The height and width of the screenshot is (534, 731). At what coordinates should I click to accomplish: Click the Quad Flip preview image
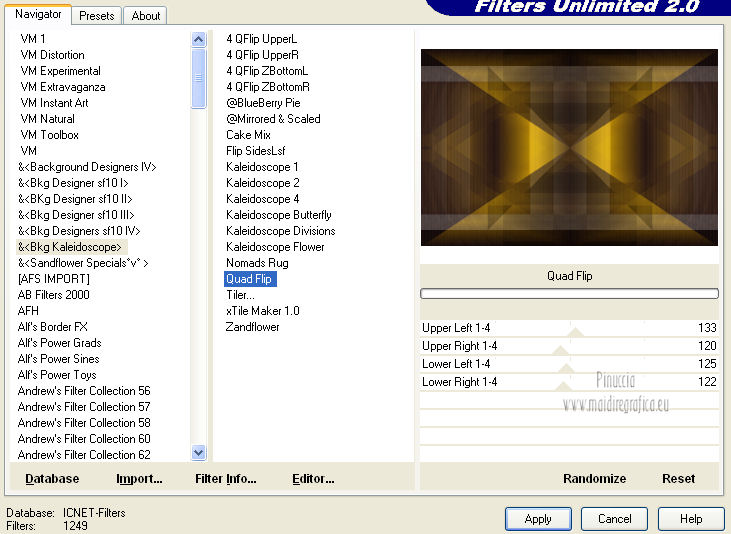click(x=569, y=147)
